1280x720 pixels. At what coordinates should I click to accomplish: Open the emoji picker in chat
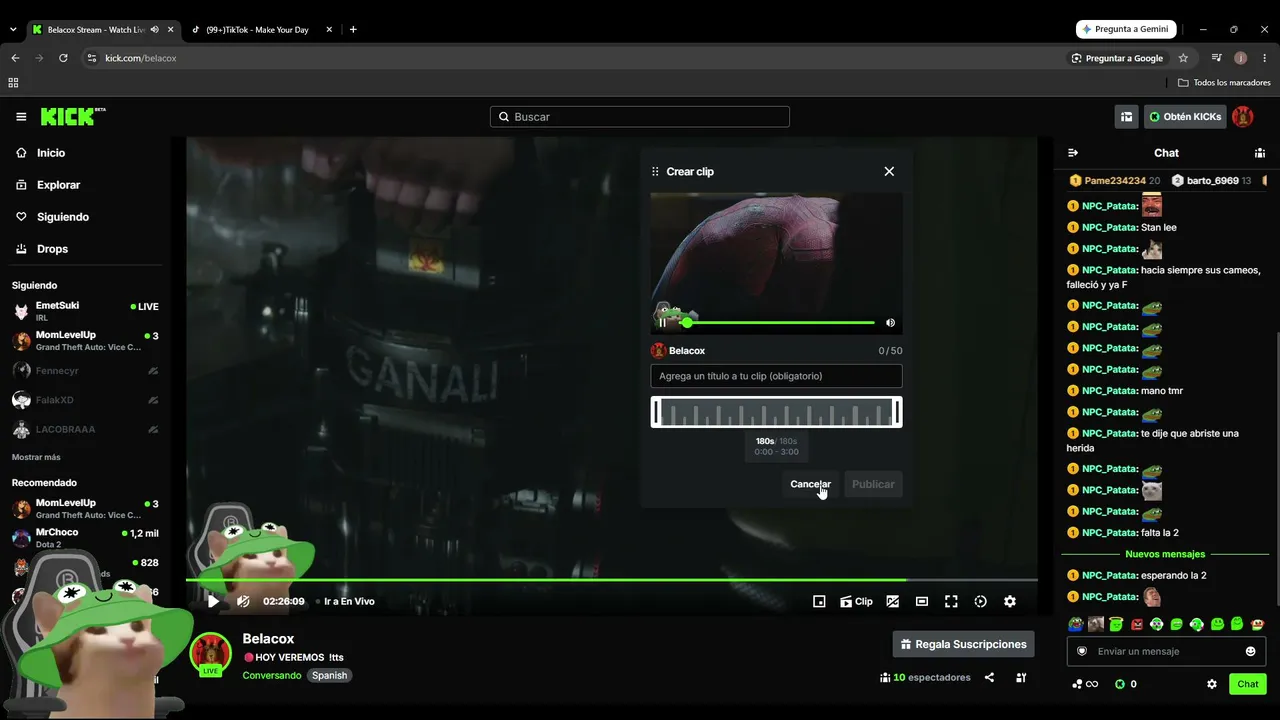coord(1250,651)
